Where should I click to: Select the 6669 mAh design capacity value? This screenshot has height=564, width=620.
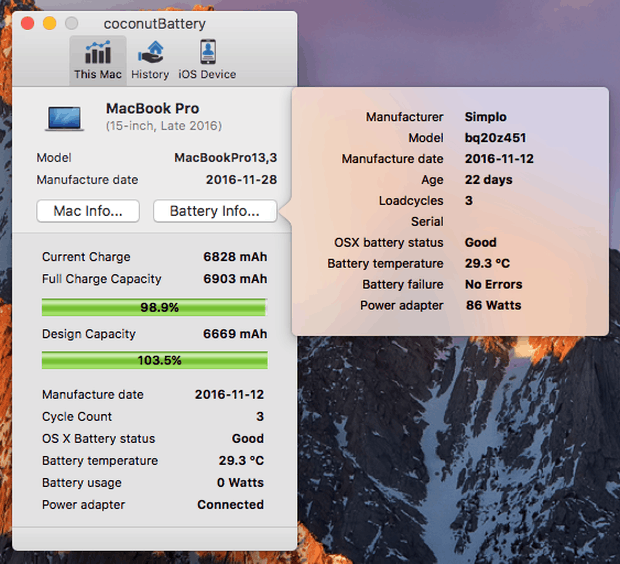pyautogui.click(x=235, y=334)
